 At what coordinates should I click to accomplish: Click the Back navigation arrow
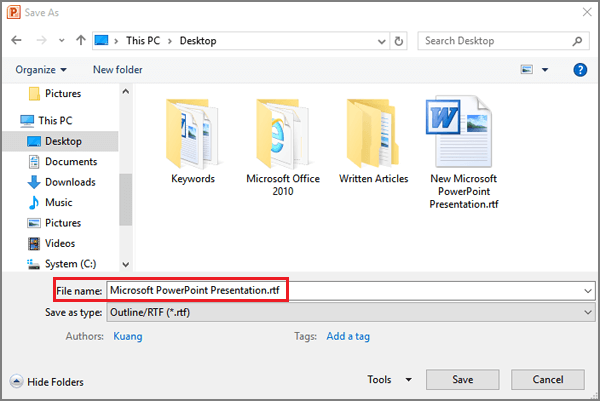[x=16, y=40]
